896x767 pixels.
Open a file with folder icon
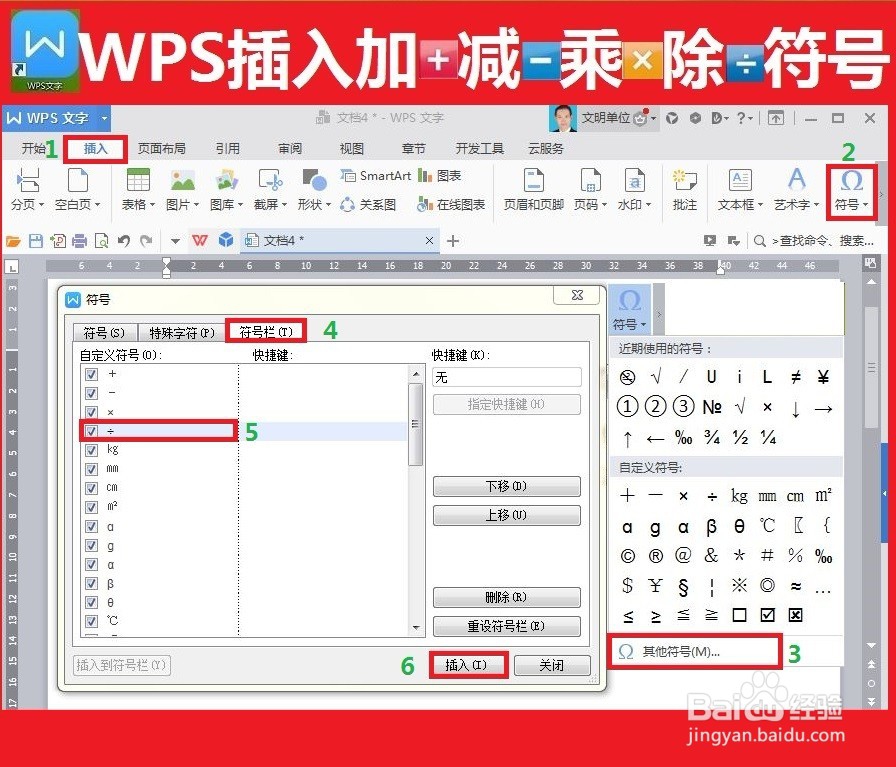click(x=13, y=241)
